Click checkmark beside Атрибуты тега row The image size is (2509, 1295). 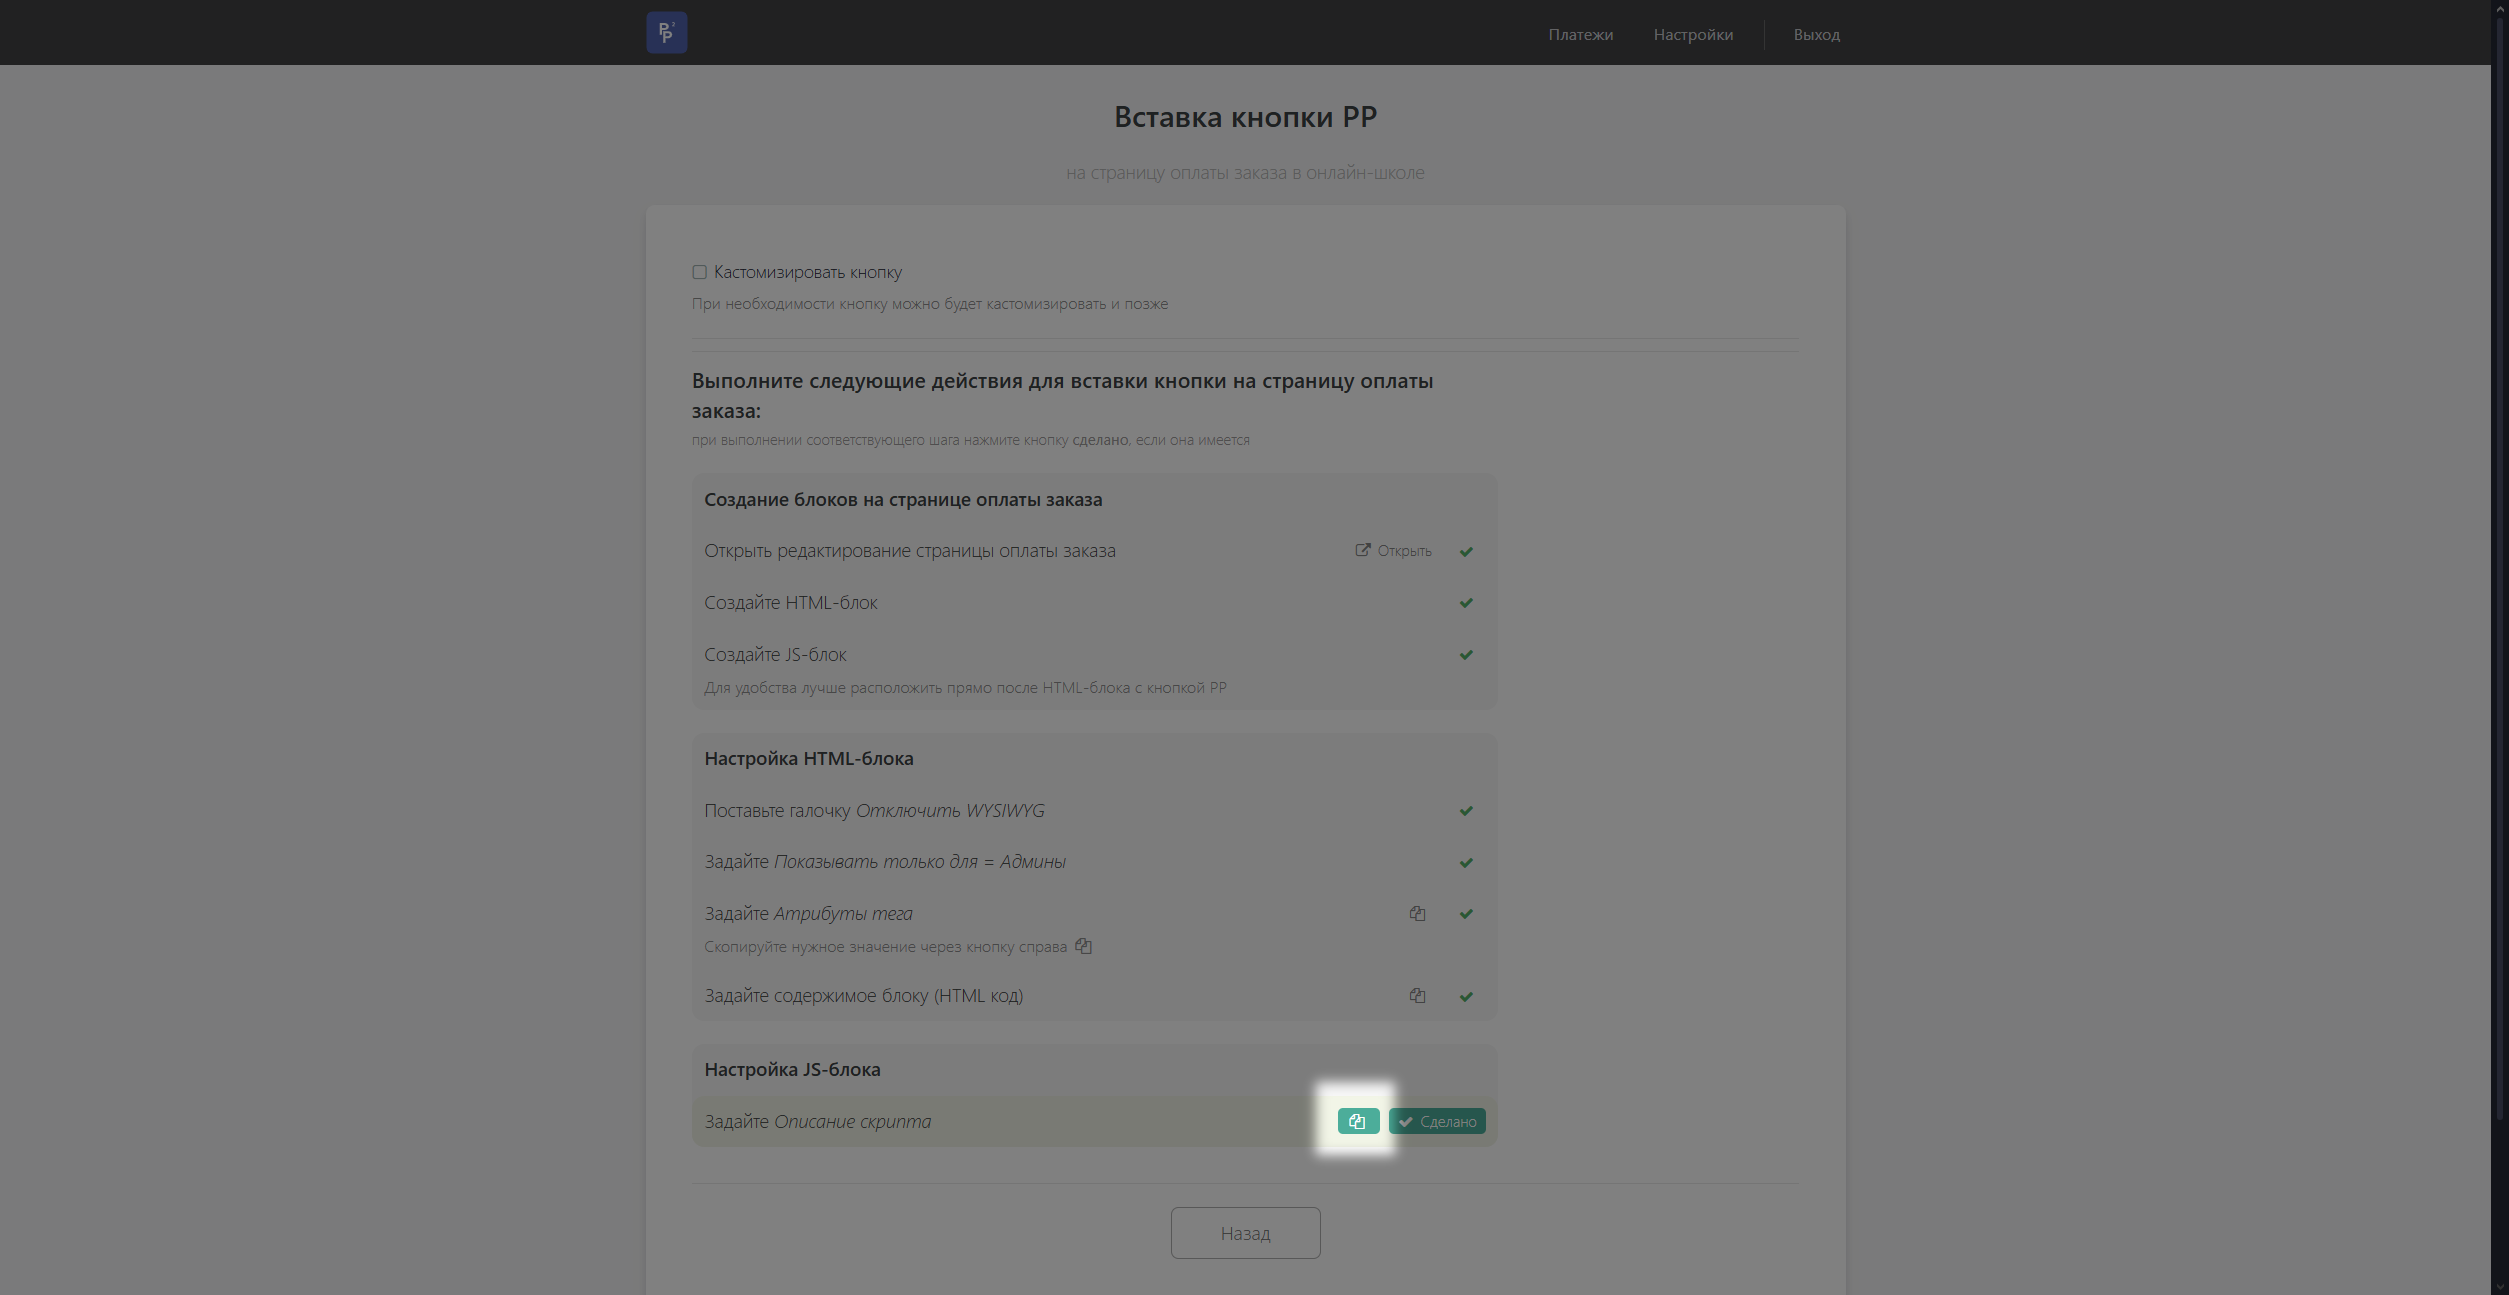[x=1466, y=914]
